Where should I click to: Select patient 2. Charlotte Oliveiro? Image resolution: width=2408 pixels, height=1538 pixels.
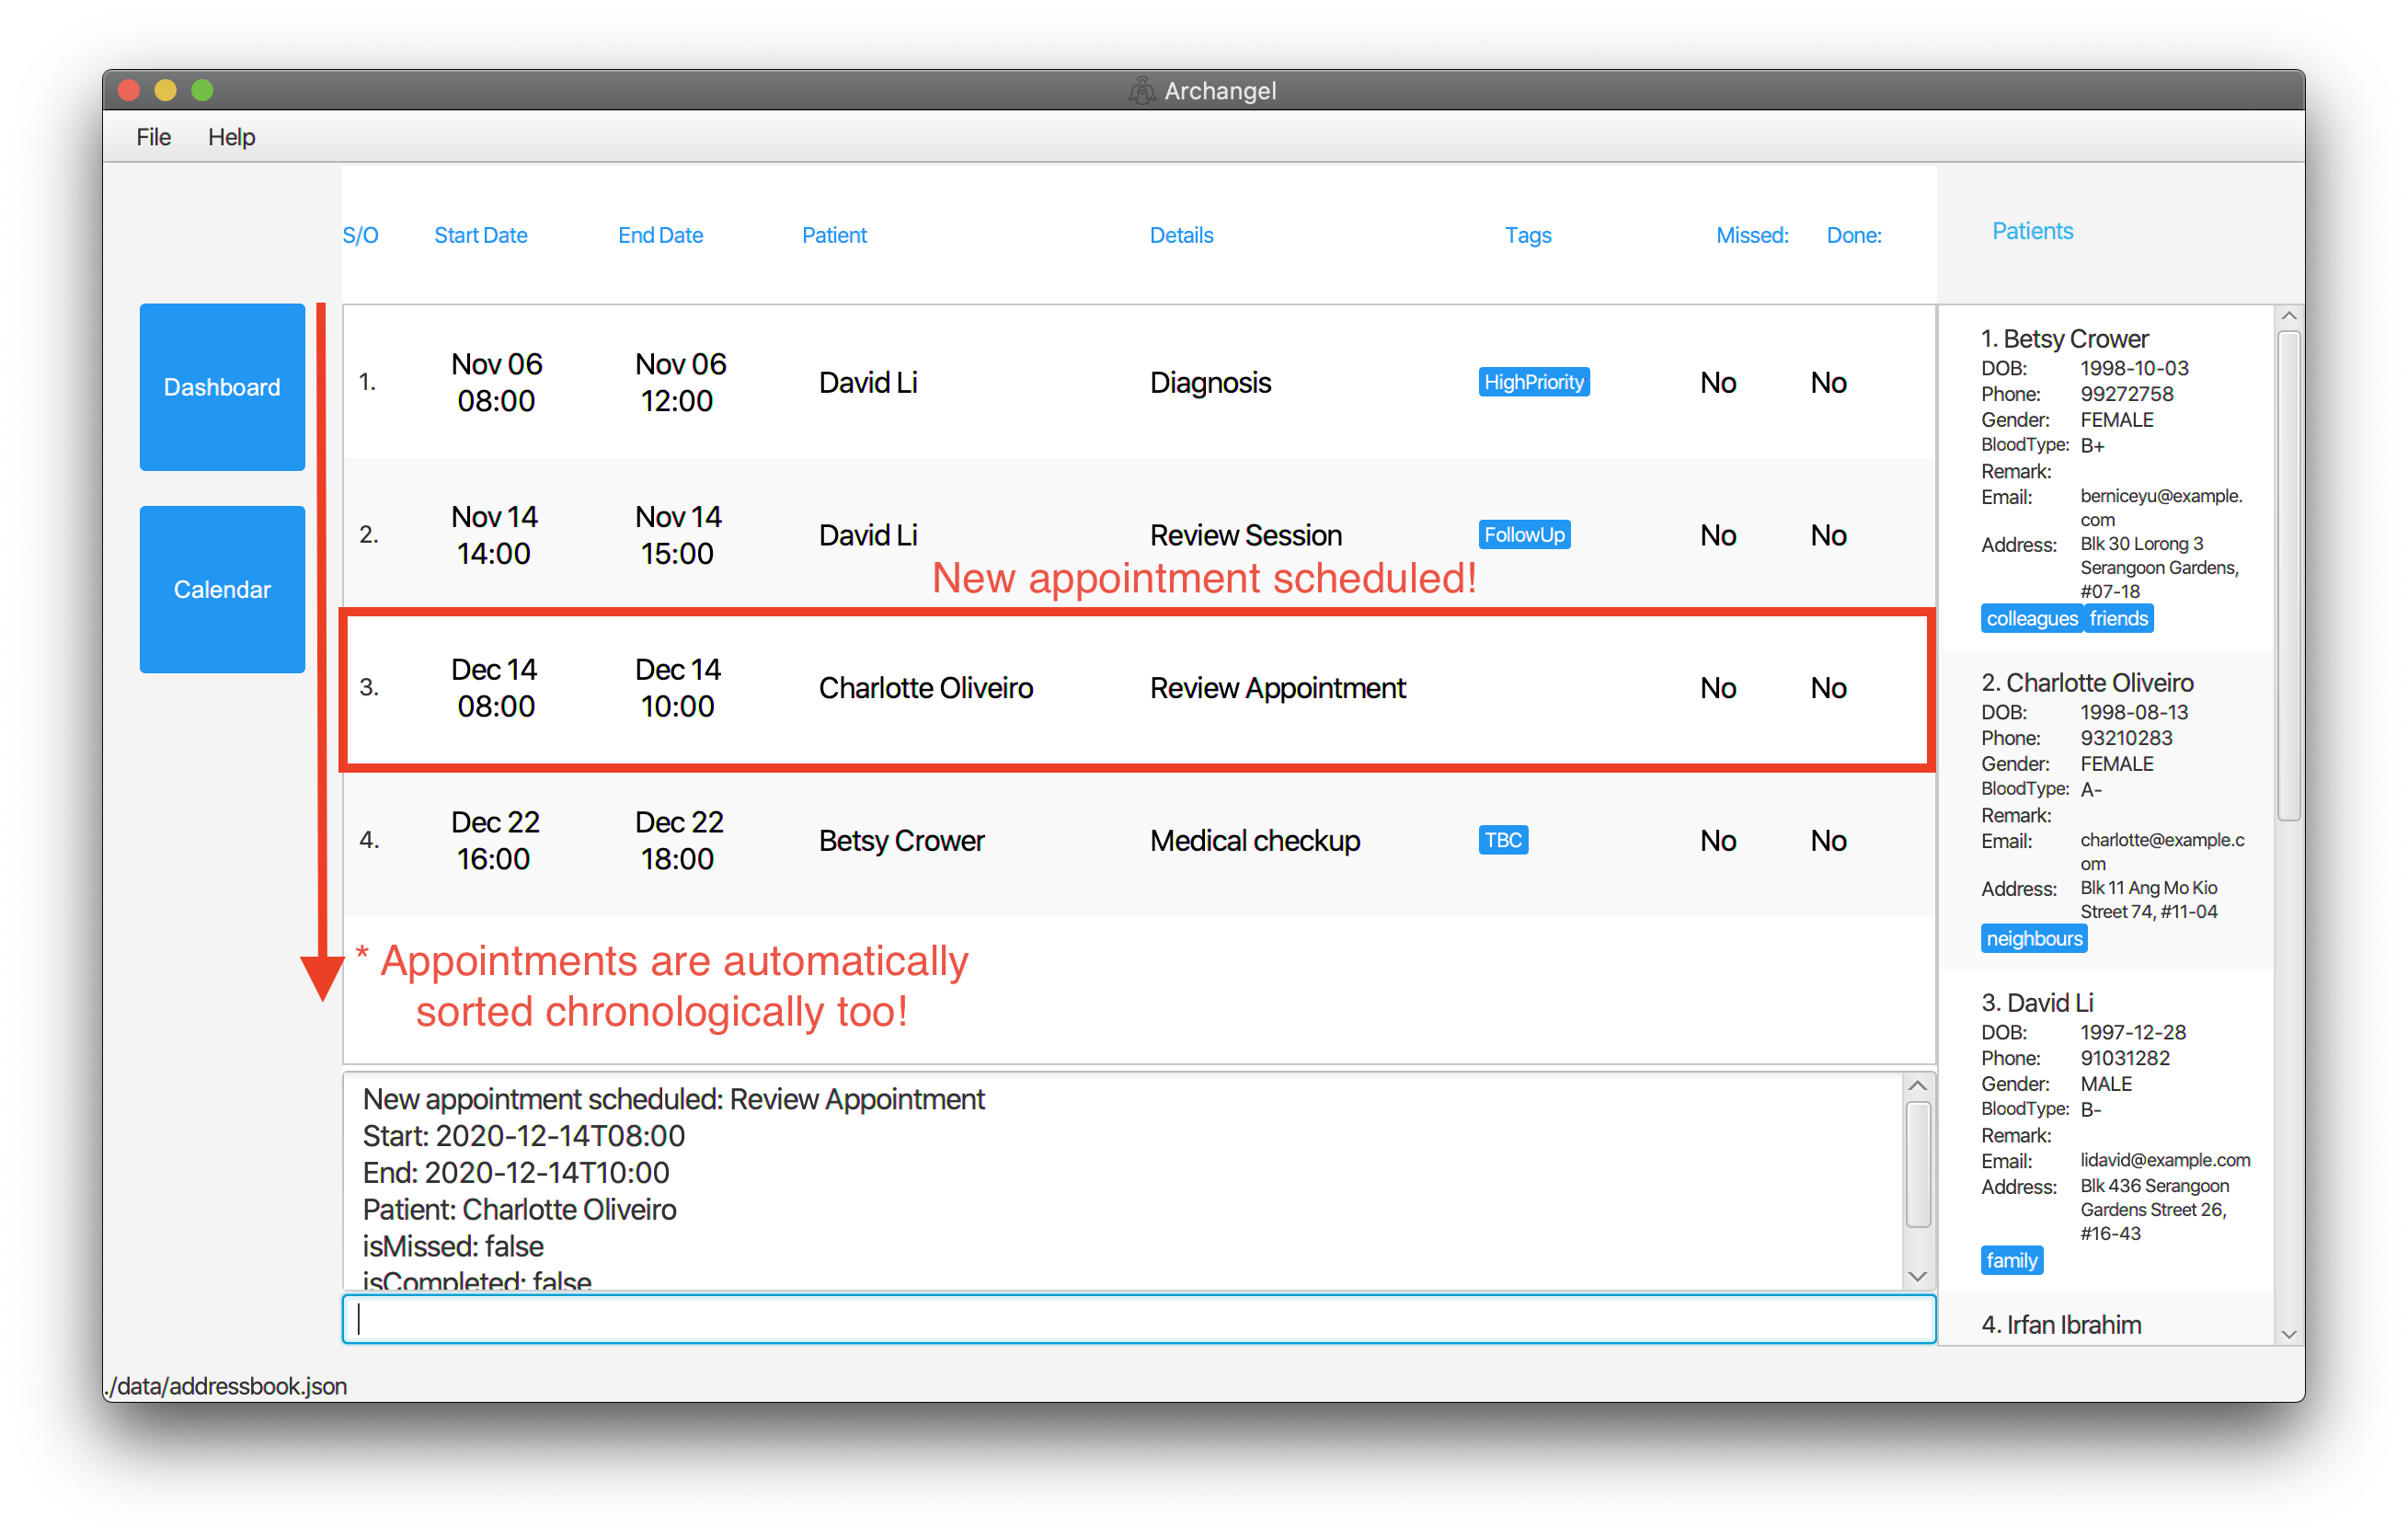2105,810
